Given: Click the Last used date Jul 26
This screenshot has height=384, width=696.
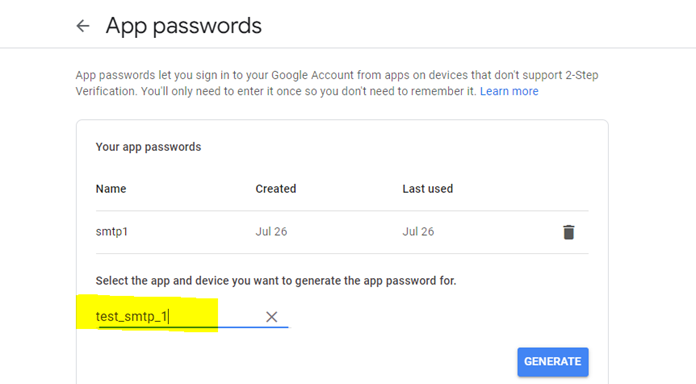Looking at the screenshot, I should (418, 232).
